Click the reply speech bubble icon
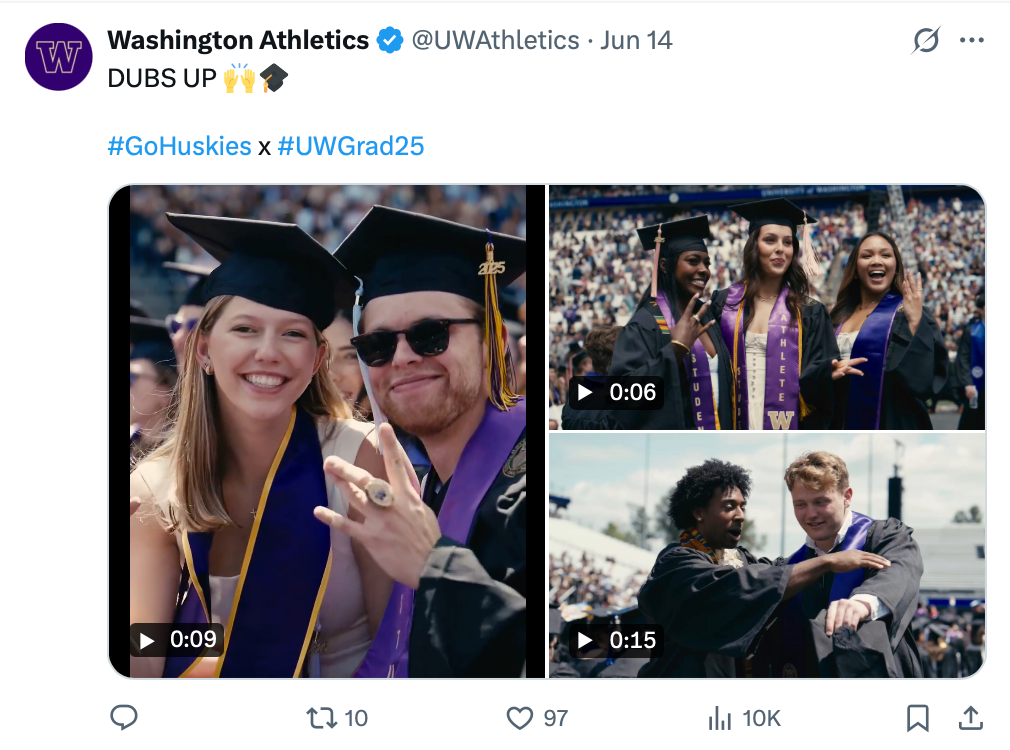Image resolution: width=1010 pixels, height=750 pixels. (x=124, y=717)
